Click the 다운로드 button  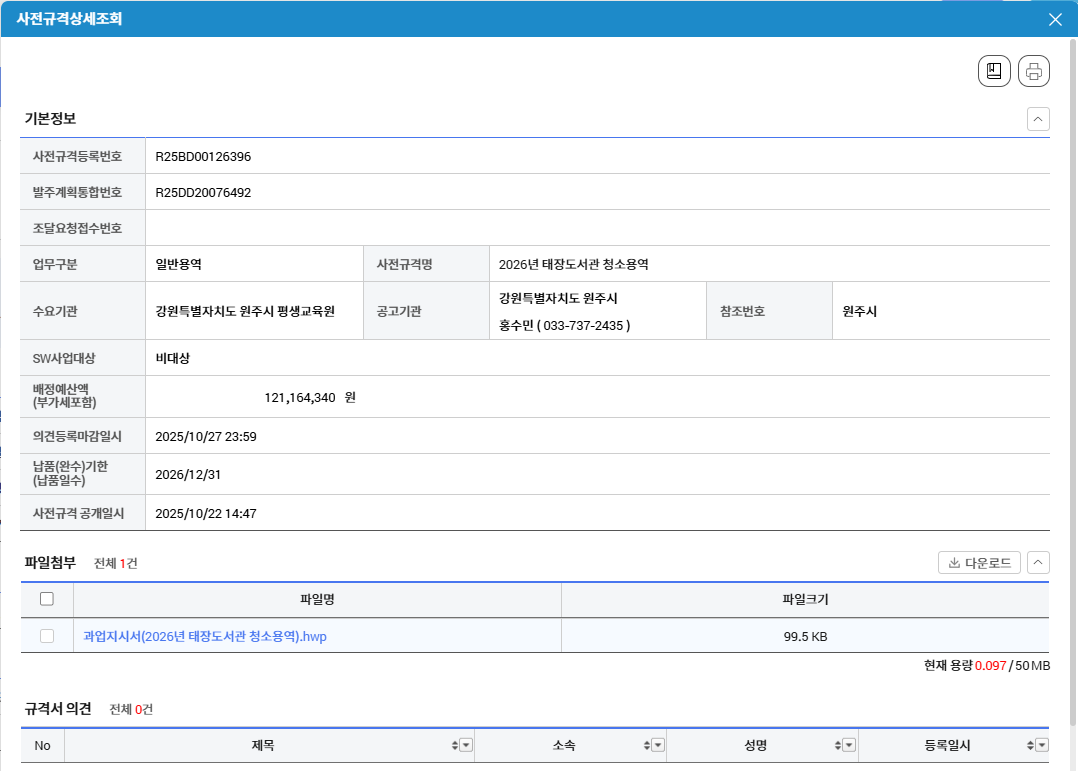[x=979, y=563]
